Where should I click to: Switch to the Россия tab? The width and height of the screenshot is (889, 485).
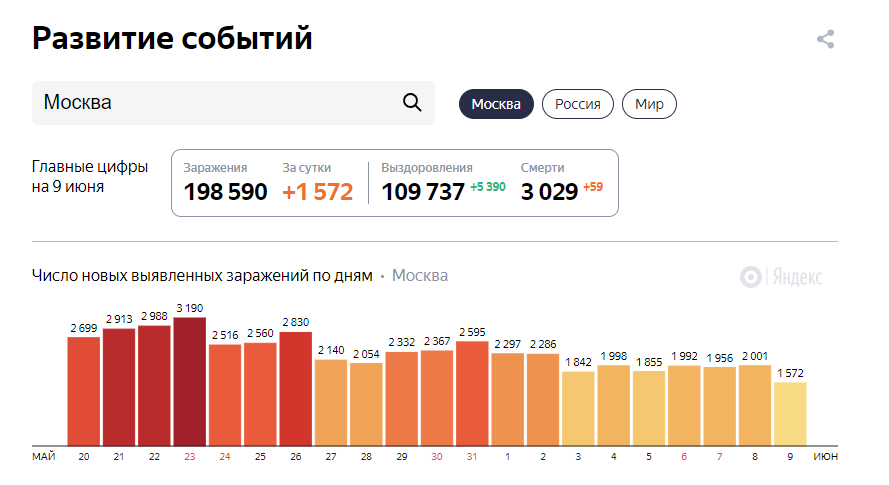coord(578,104)
